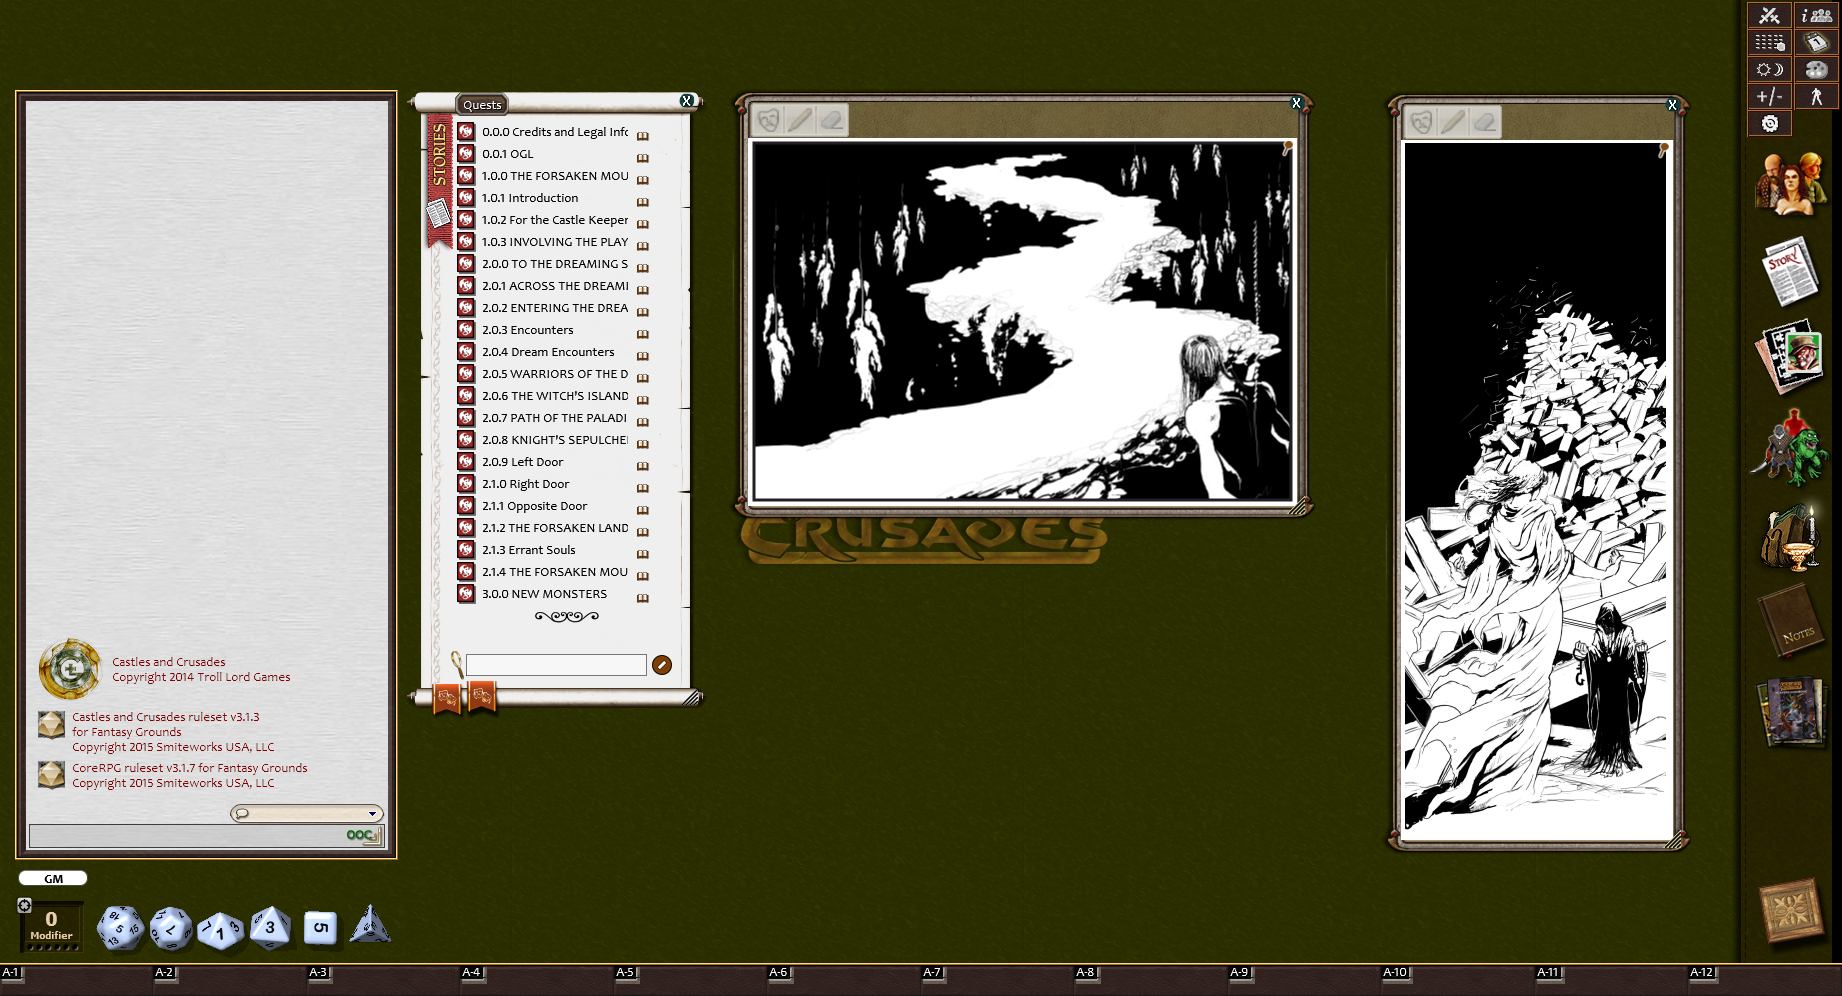1842x996 pixels.
Task: Open the Combat Tracker crossed-swords icon
Action: point(1769,15)
